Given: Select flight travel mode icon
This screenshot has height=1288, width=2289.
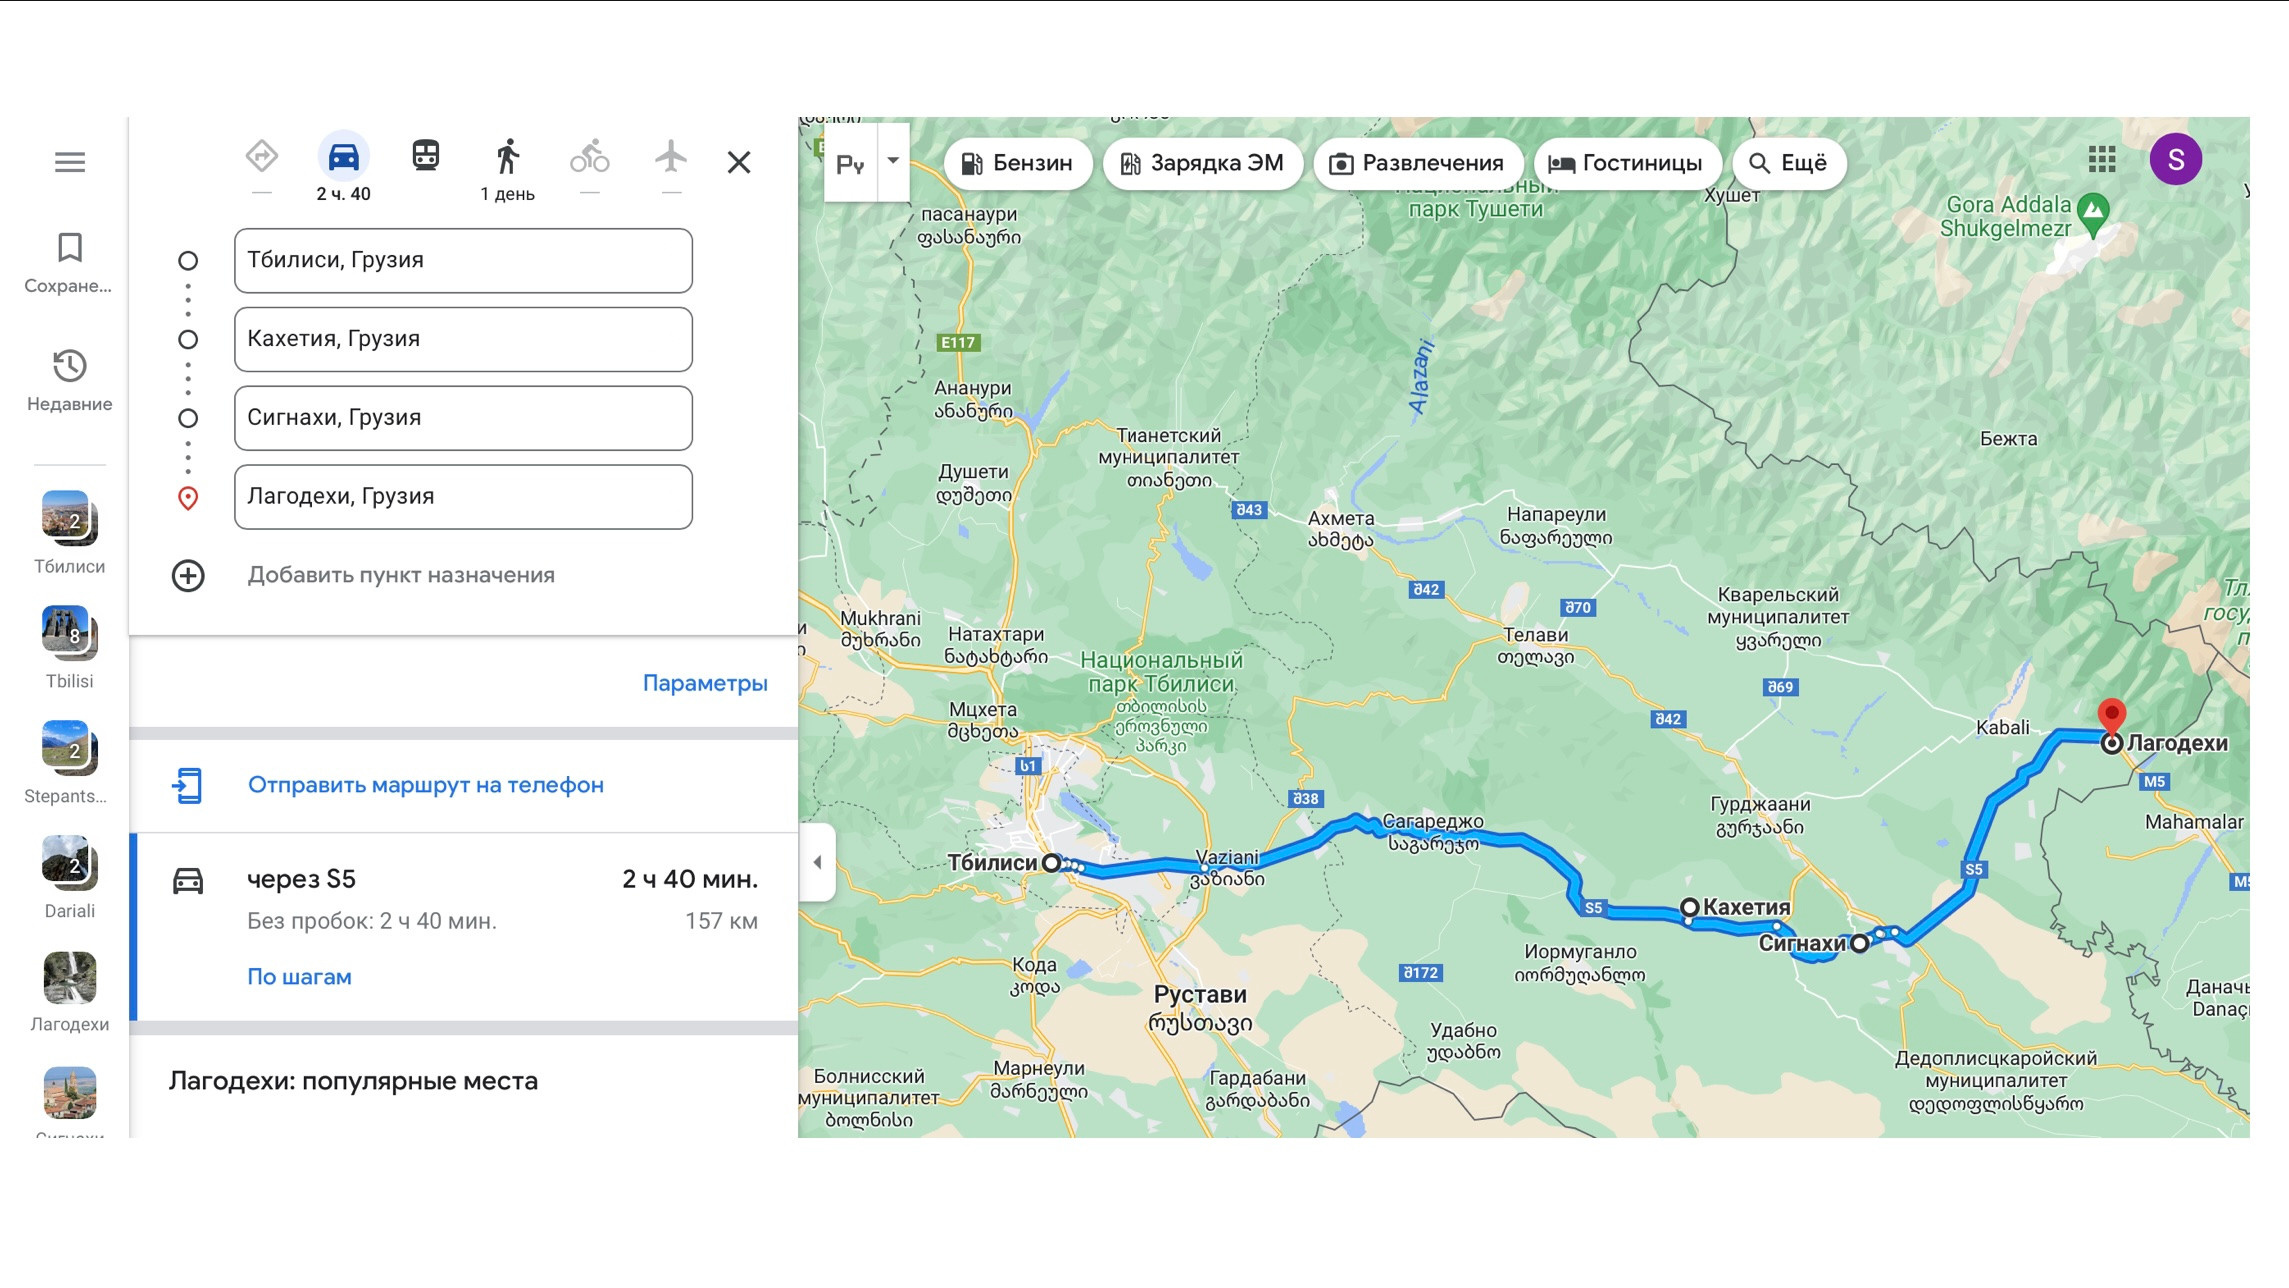Looking at the screenshot, I should point(671,157).
